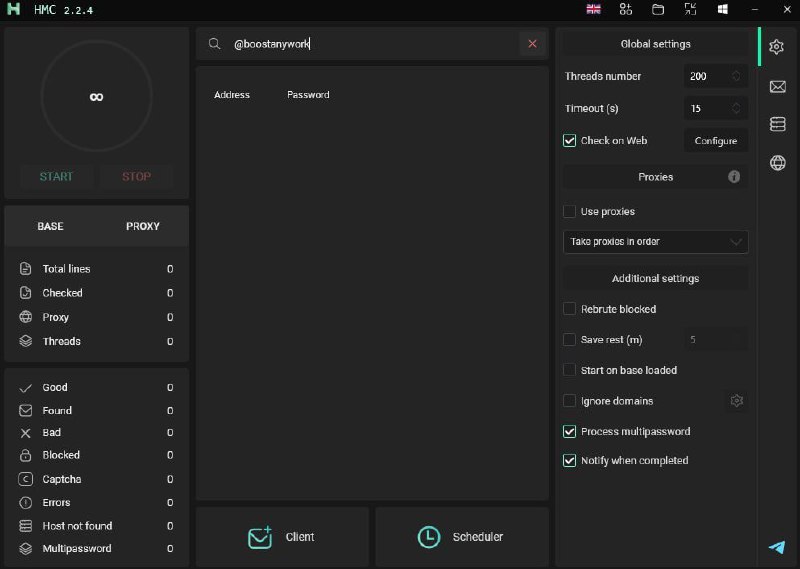
Task: Click the Multipassword layers icon
Action: pos(26,549)
